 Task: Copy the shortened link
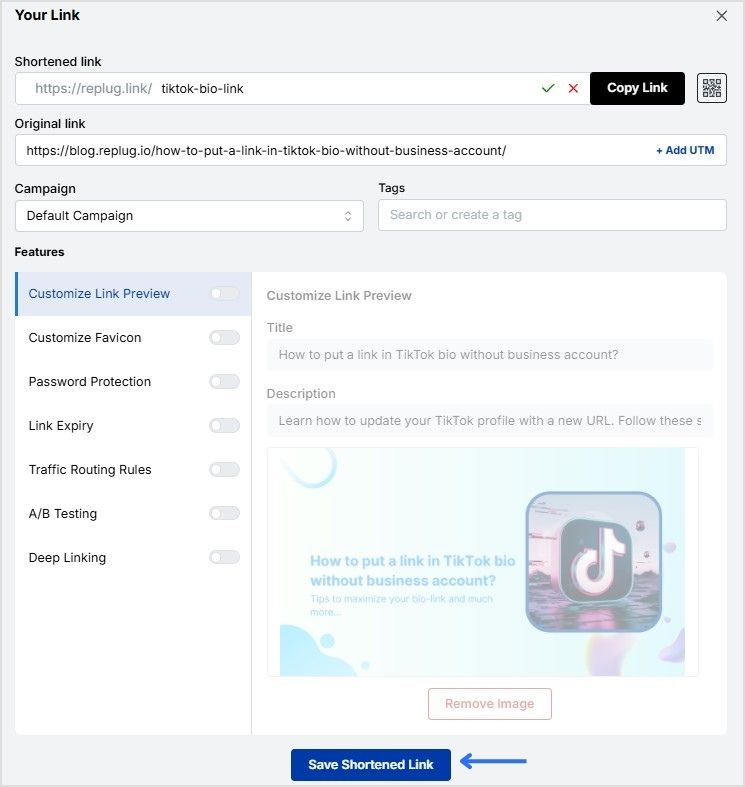(637, 88)
